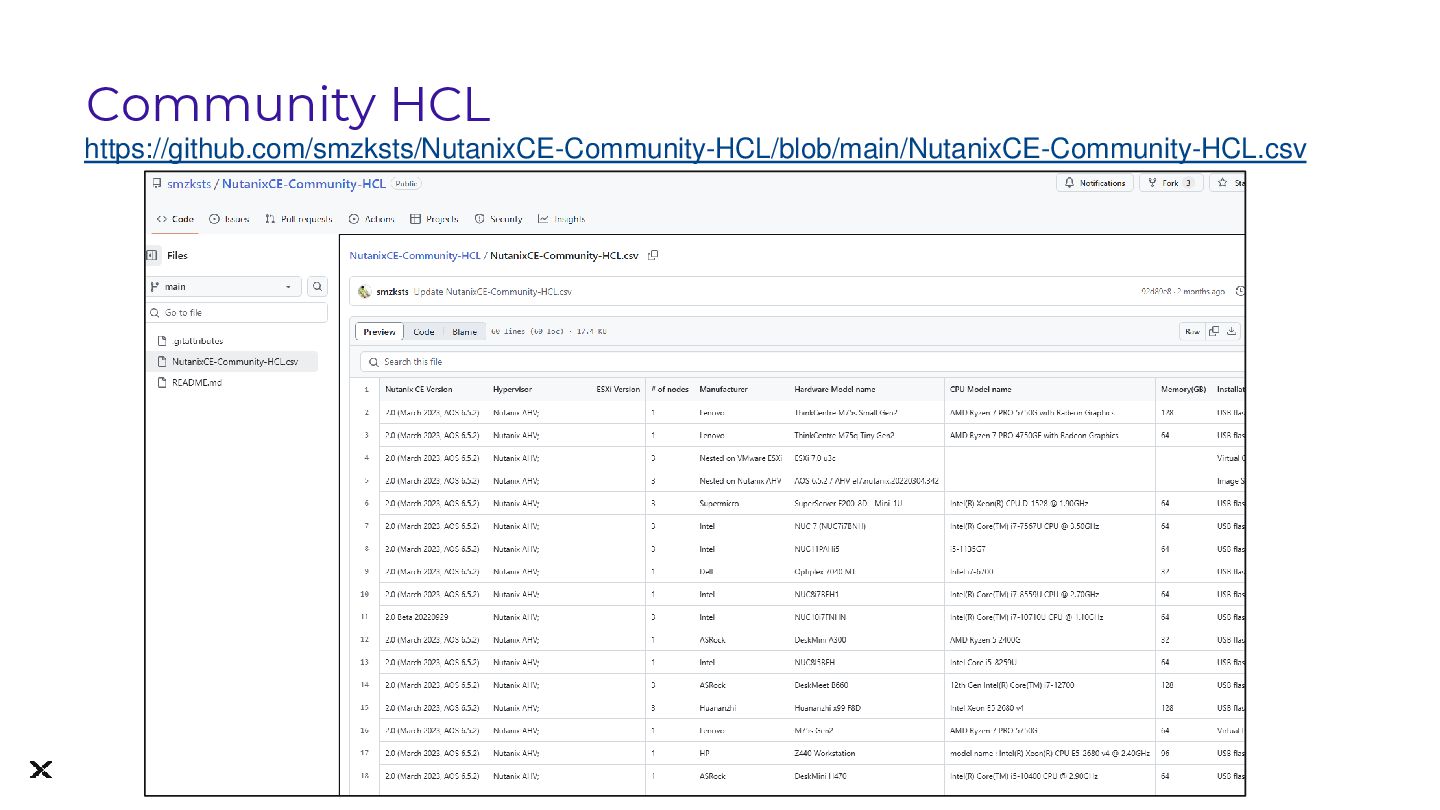Click the 2.0 Beta 20230629 version cell
This screenshot has width=1440, height=810.
(417, 617)
